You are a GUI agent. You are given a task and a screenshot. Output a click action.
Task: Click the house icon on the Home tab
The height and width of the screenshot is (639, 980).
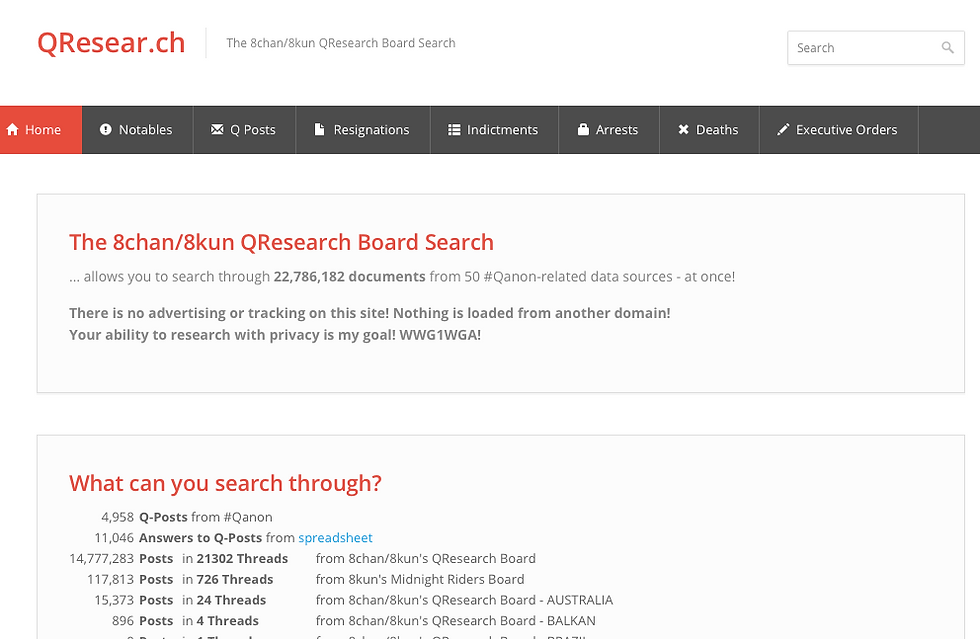12,129
